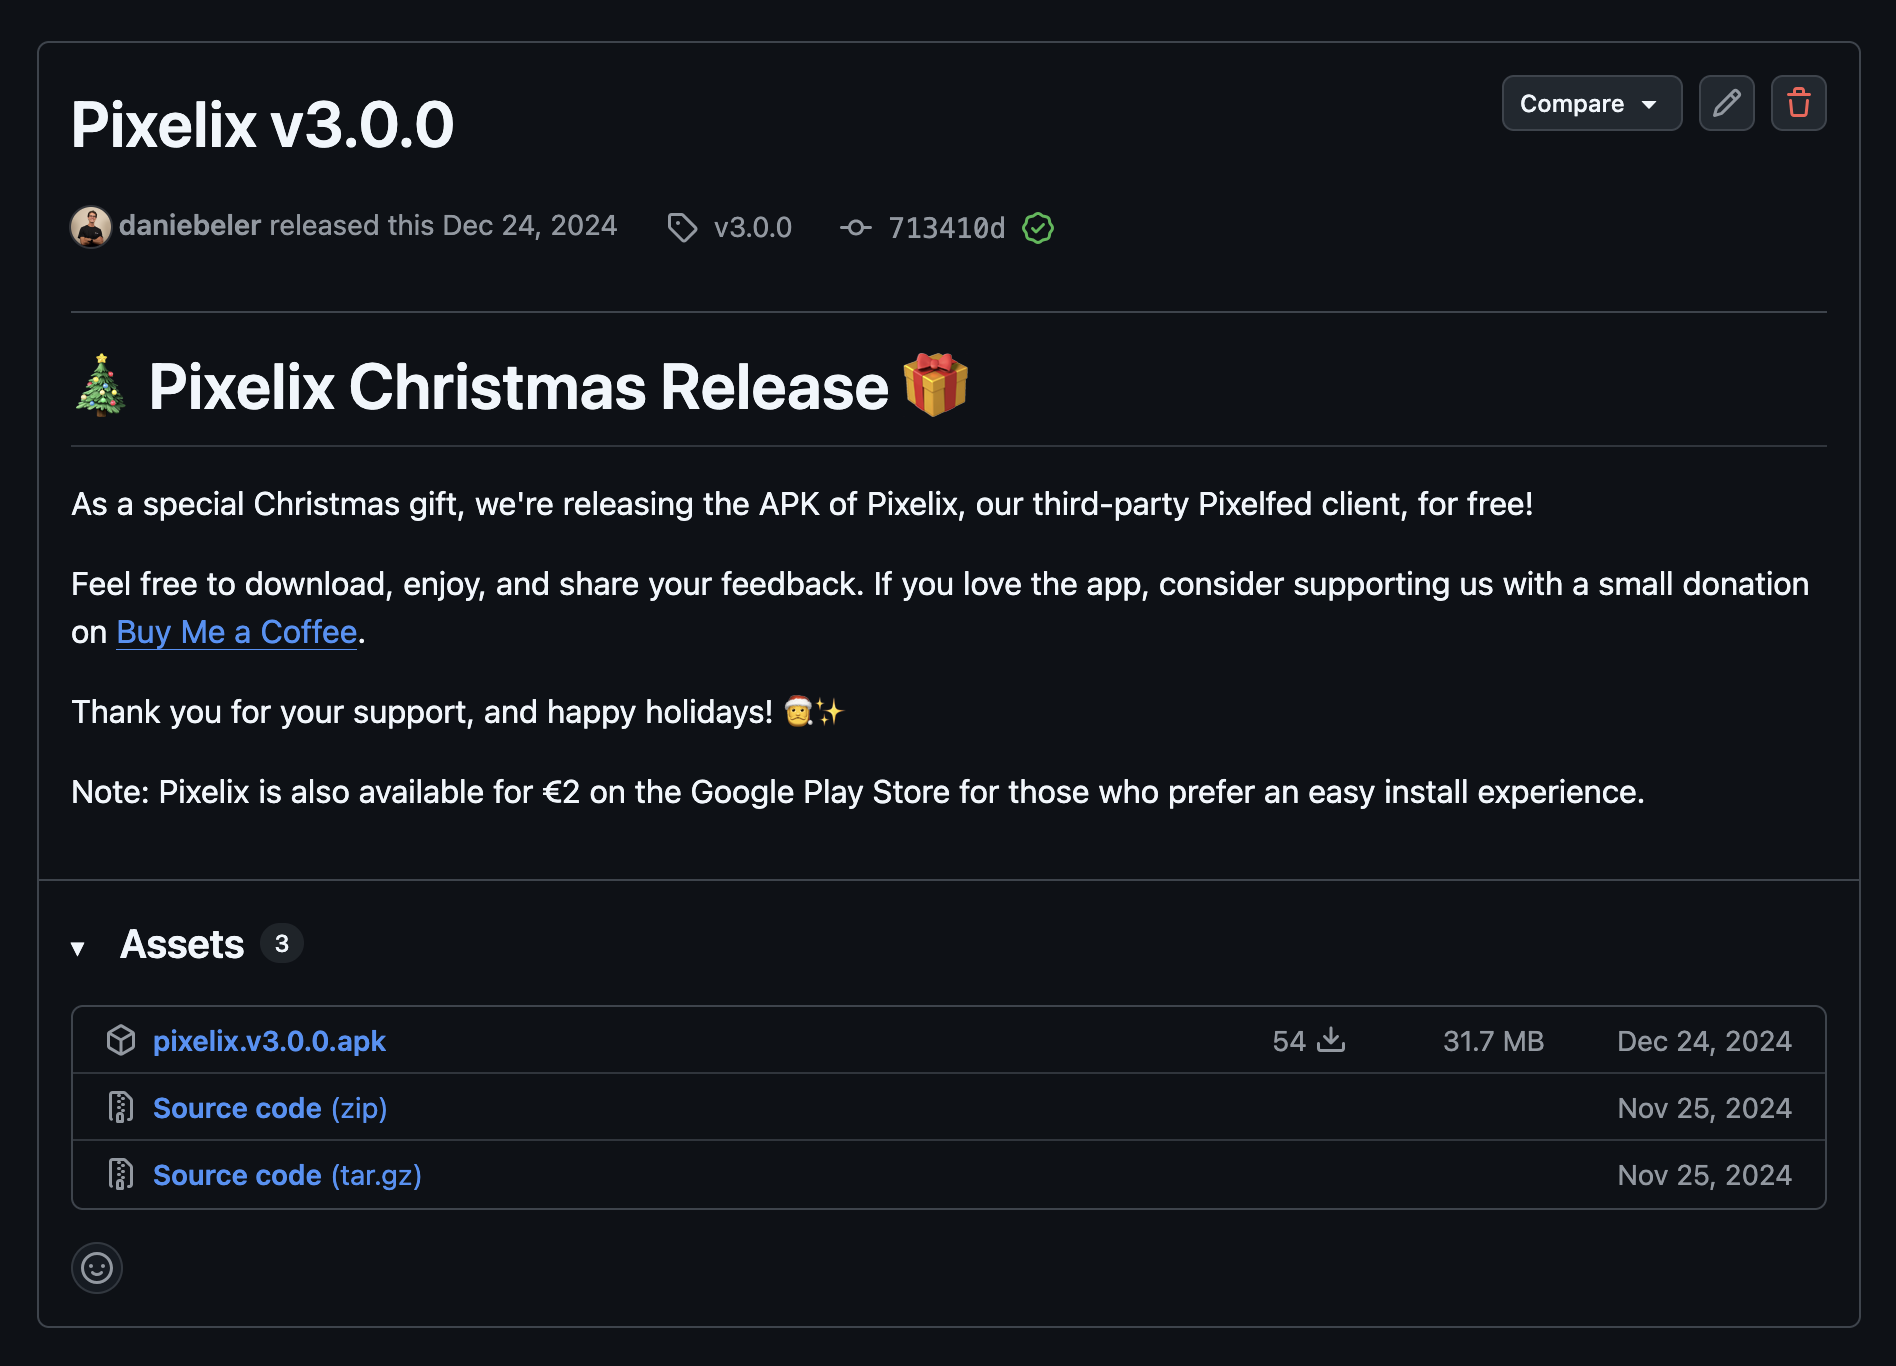Click the pencil edit release icon
The image size is (1896, 1366).
point(1726,103)
